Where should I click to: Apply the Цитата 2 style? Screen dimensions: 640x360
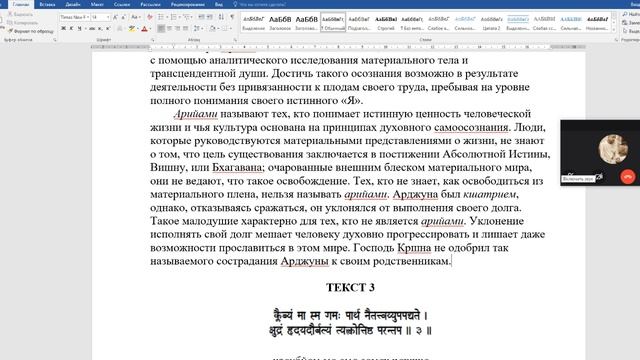click(x=491, y=22)
